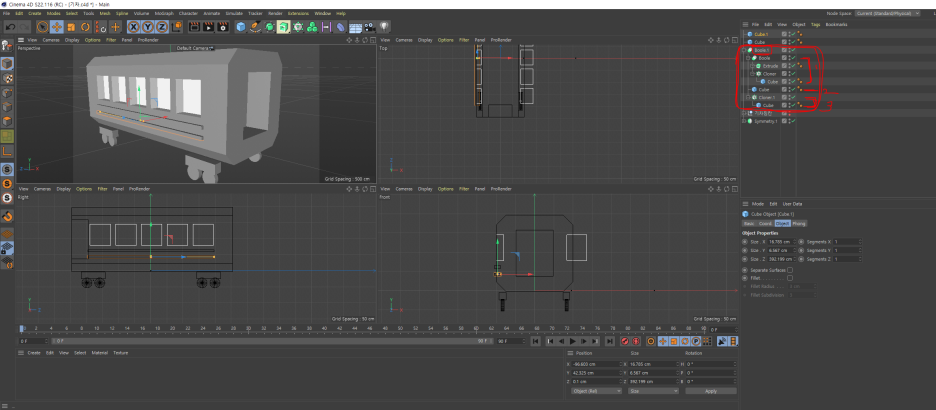Activate the Move tool in top toolbar

tap(57, 27)
